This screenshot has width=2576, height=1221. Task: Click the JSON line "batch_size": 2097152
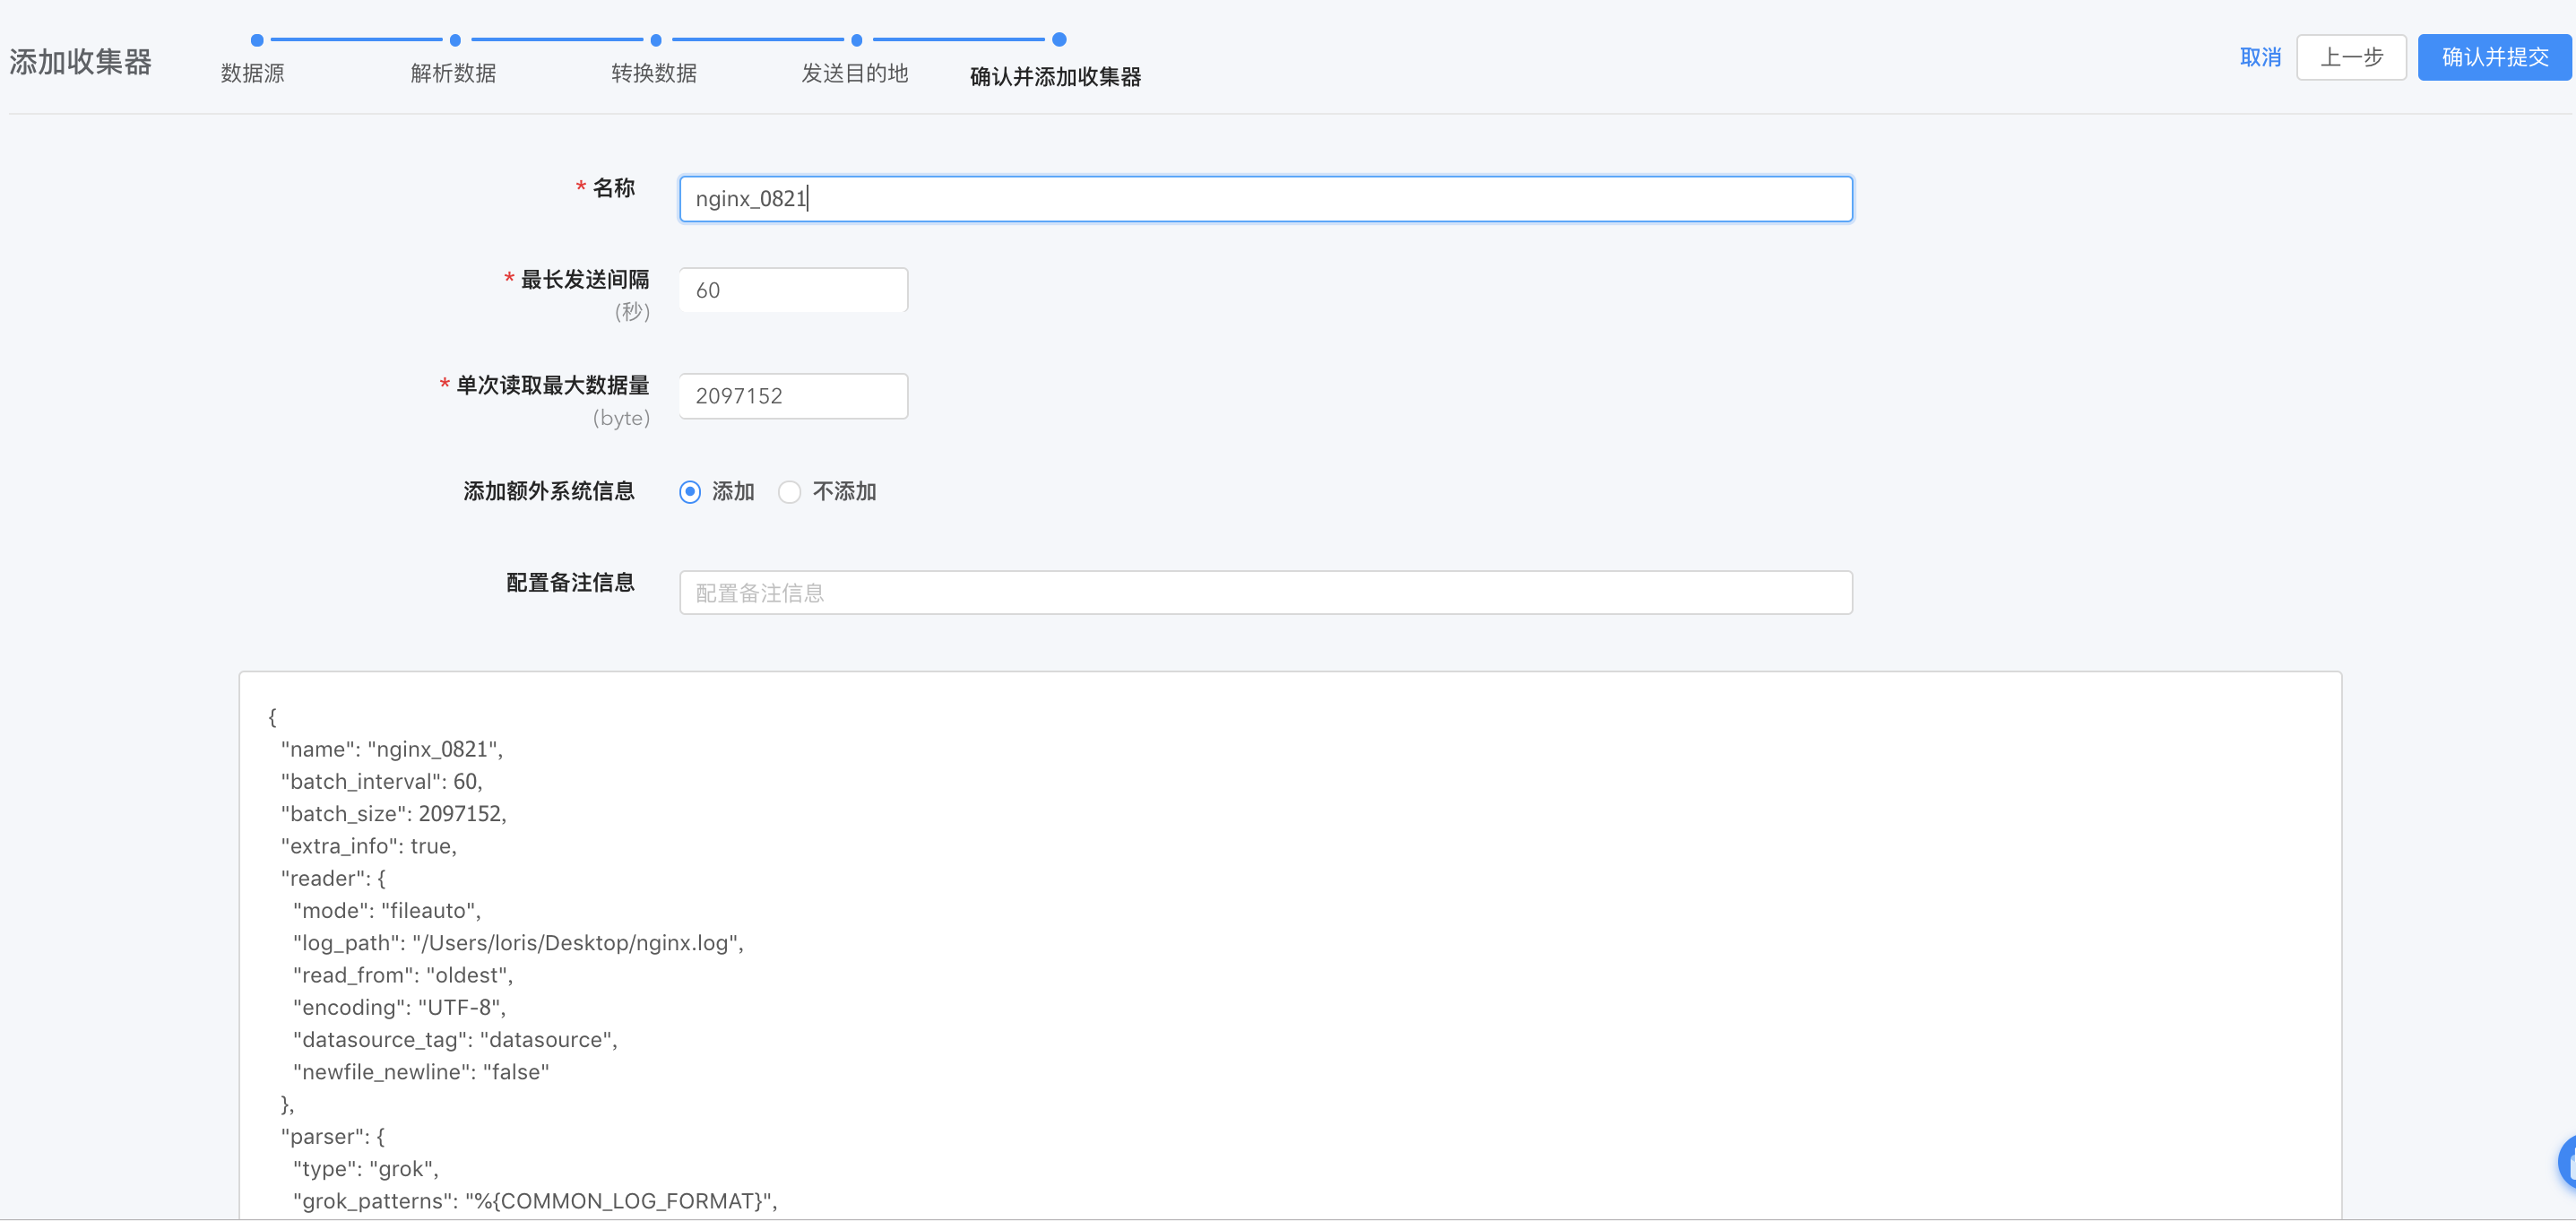tap(394, 813)
